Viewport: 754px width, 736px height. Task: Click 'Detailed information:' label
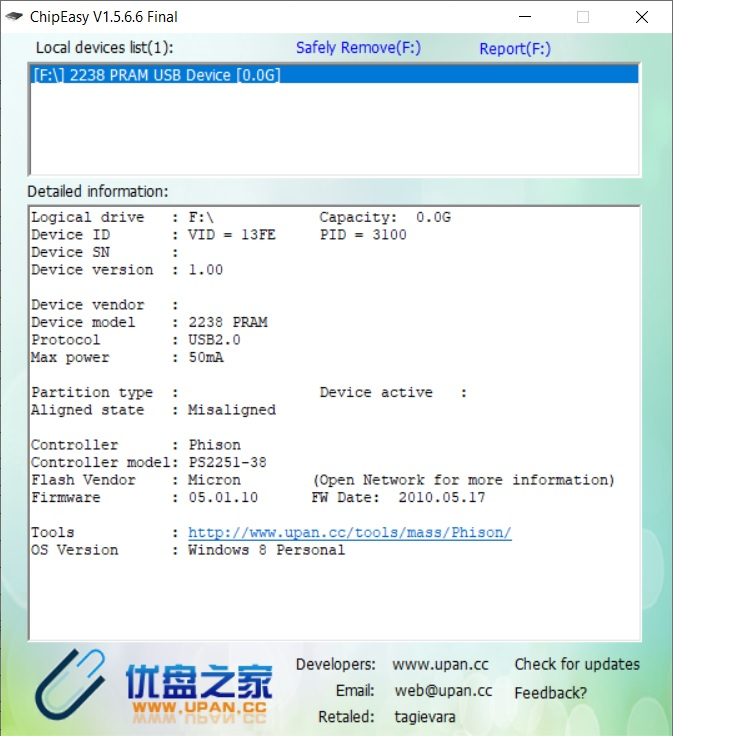click(x=98, y=191)
